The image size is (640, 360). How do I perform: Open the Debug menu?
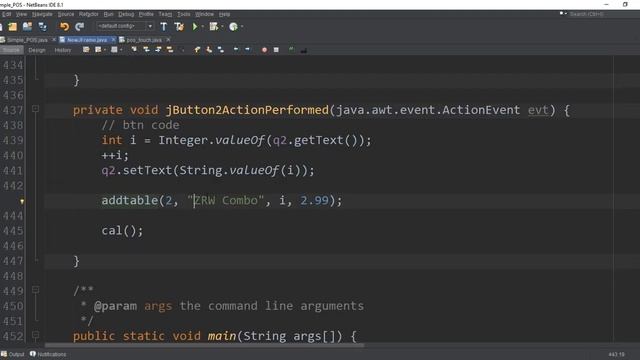(x=126, y=14)
